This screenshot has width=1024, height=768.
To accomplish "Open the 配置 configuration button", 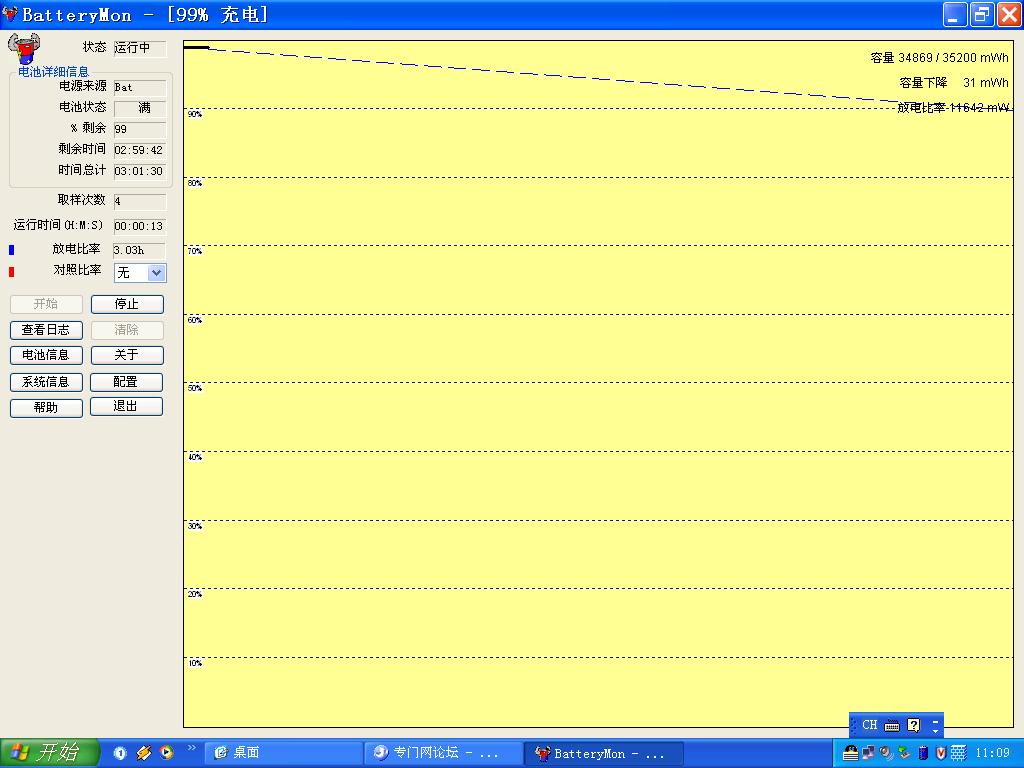I will 126,382.
